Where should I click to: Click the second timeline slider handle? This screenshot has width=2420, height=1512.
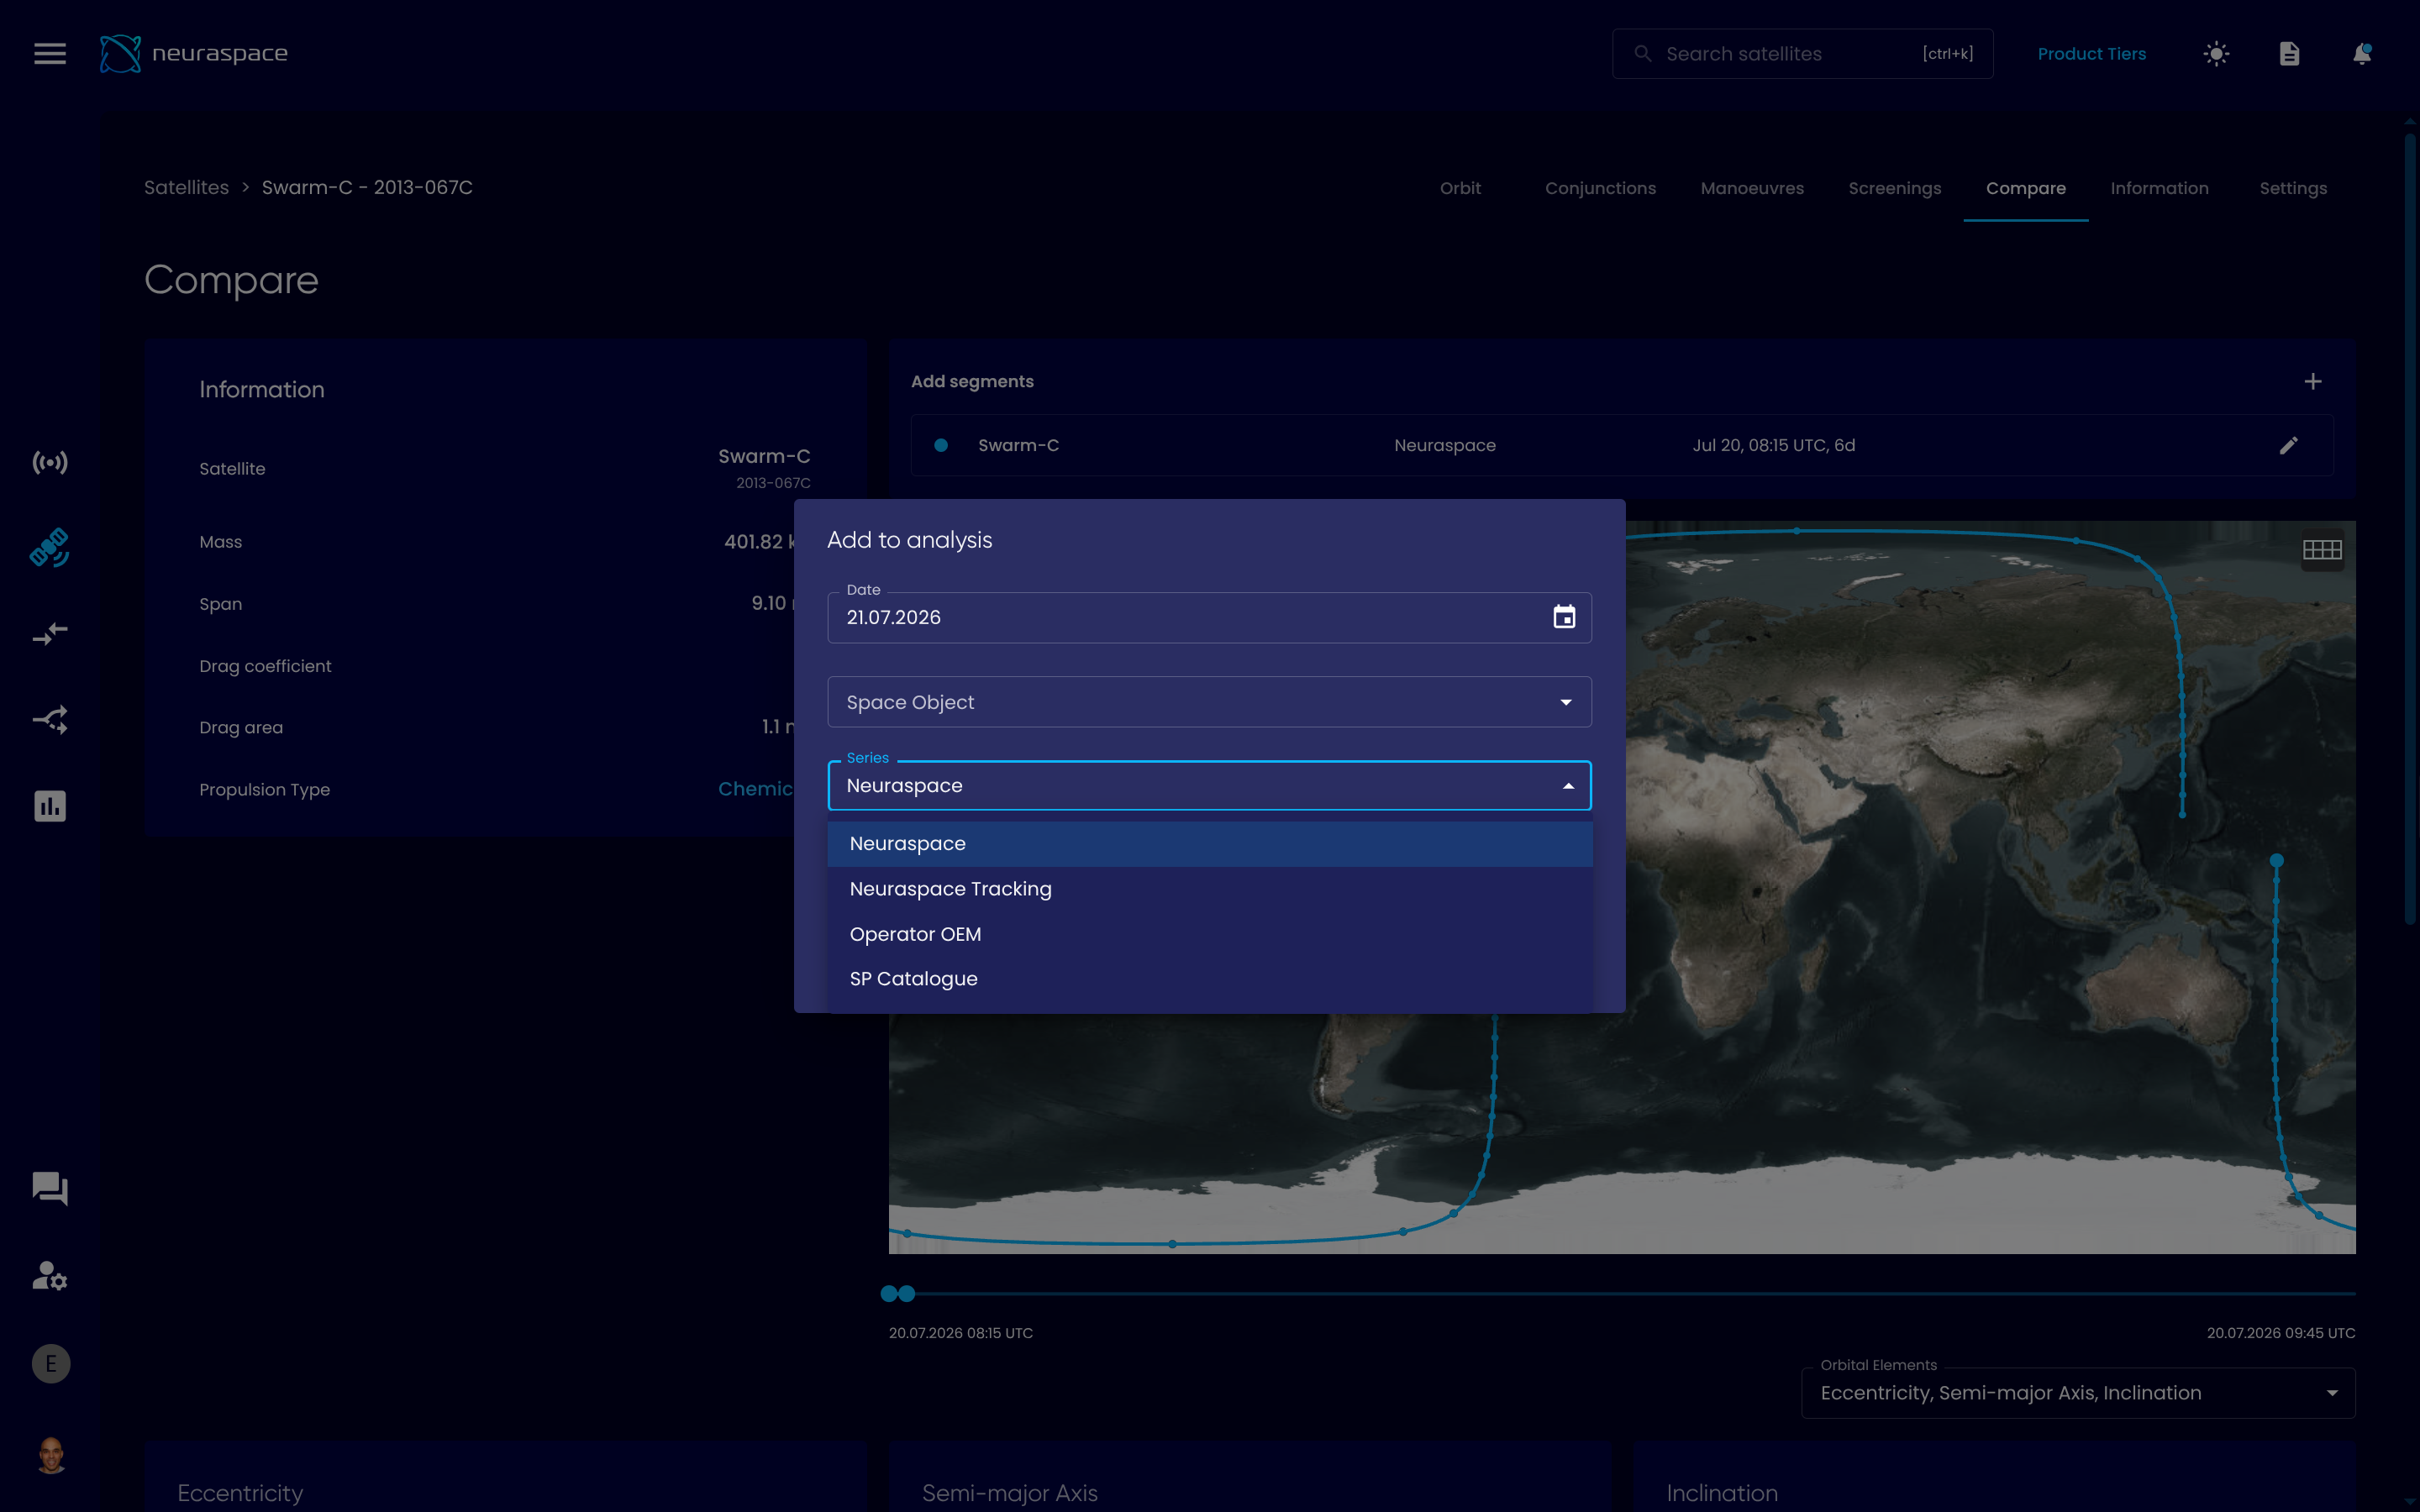(x=907, y=1294)
